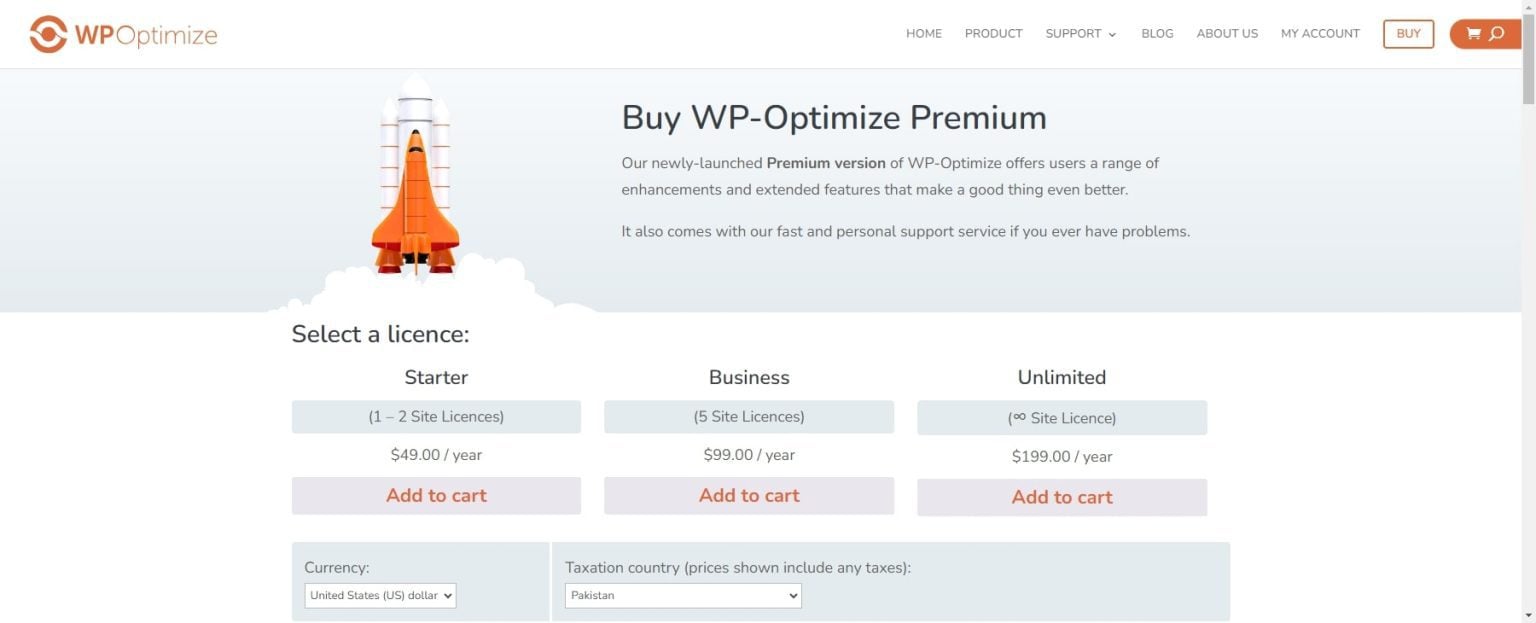Click the (5 Site Licences) label
The image size is (1536, 623).
click(748, 416)
